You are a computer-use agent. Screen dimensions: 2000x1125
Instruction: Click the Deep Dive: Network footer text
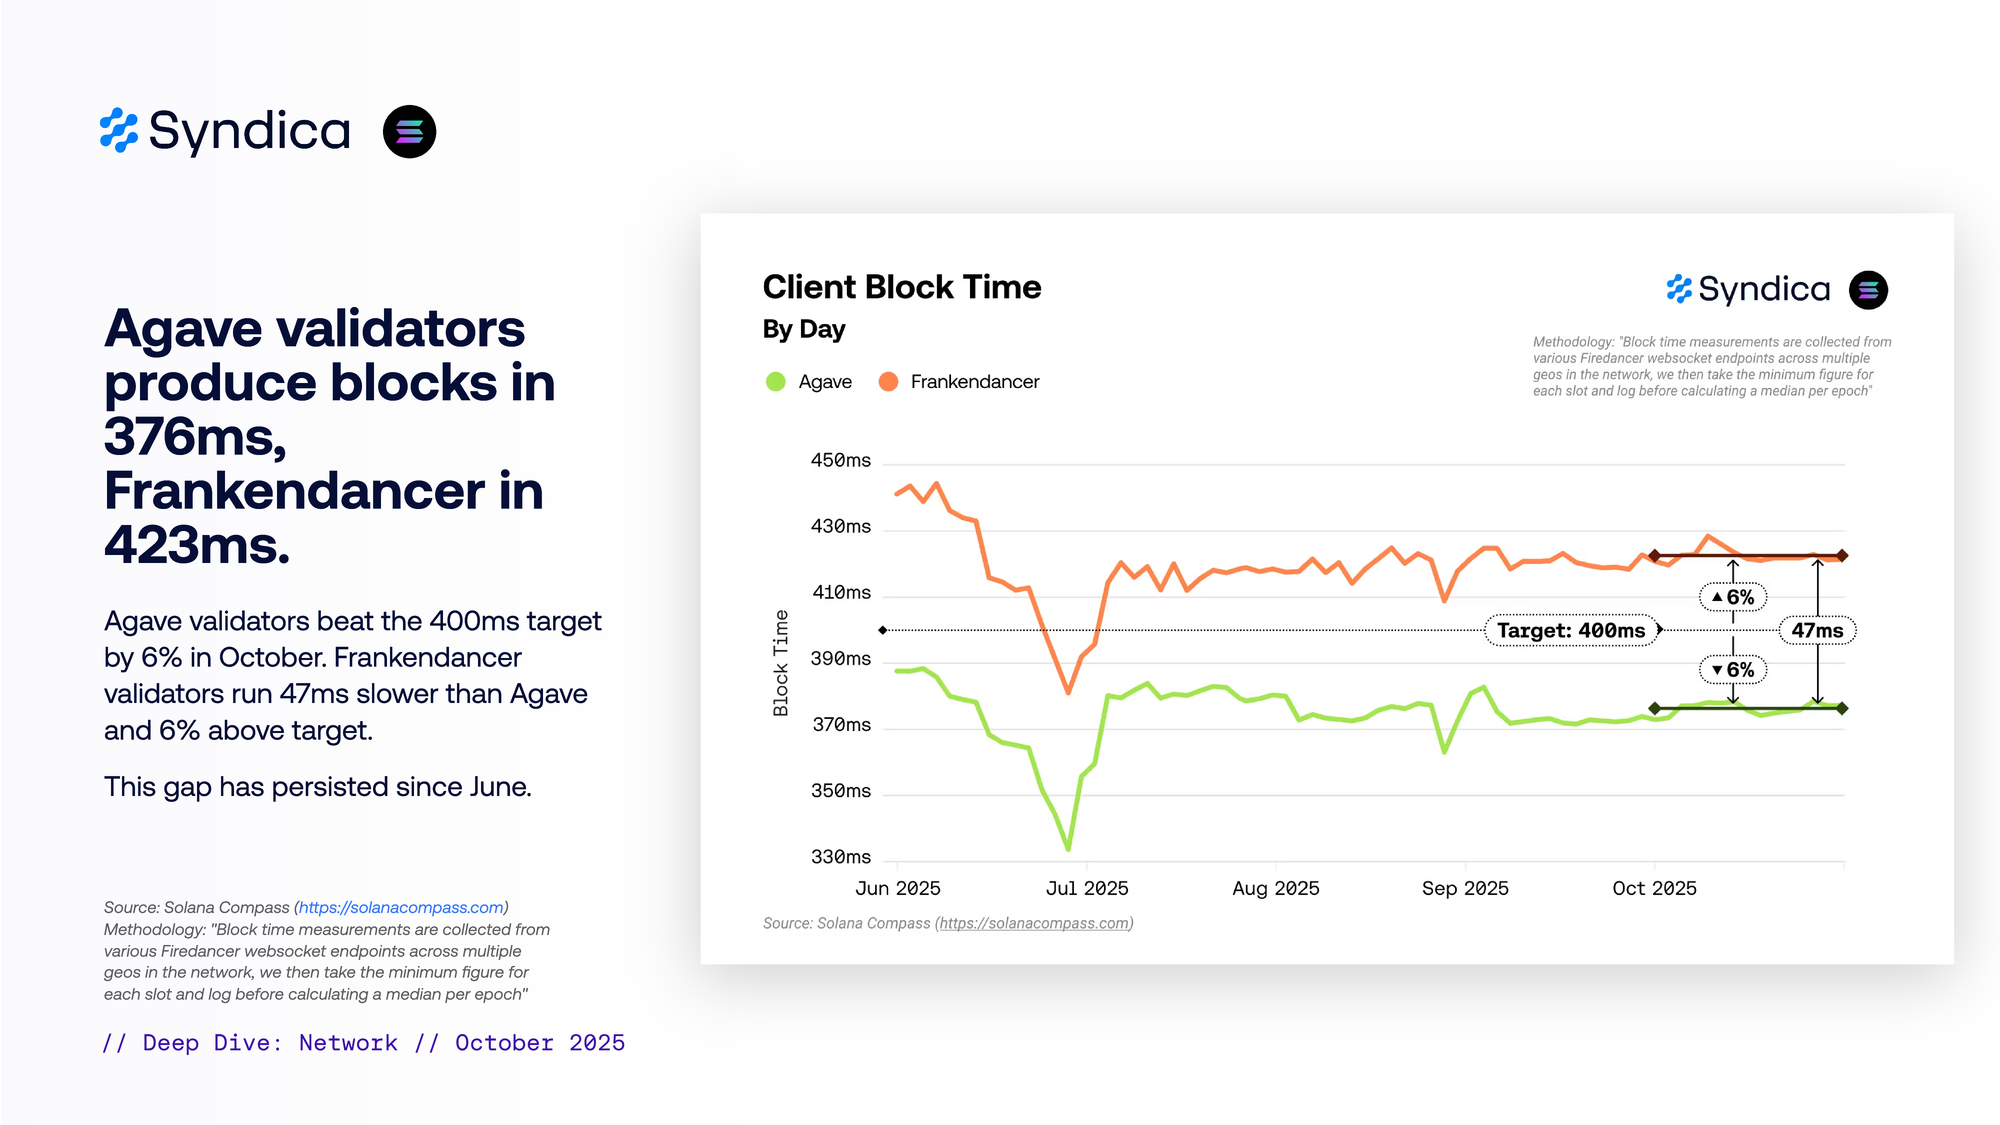click(x=270, y=1043)
